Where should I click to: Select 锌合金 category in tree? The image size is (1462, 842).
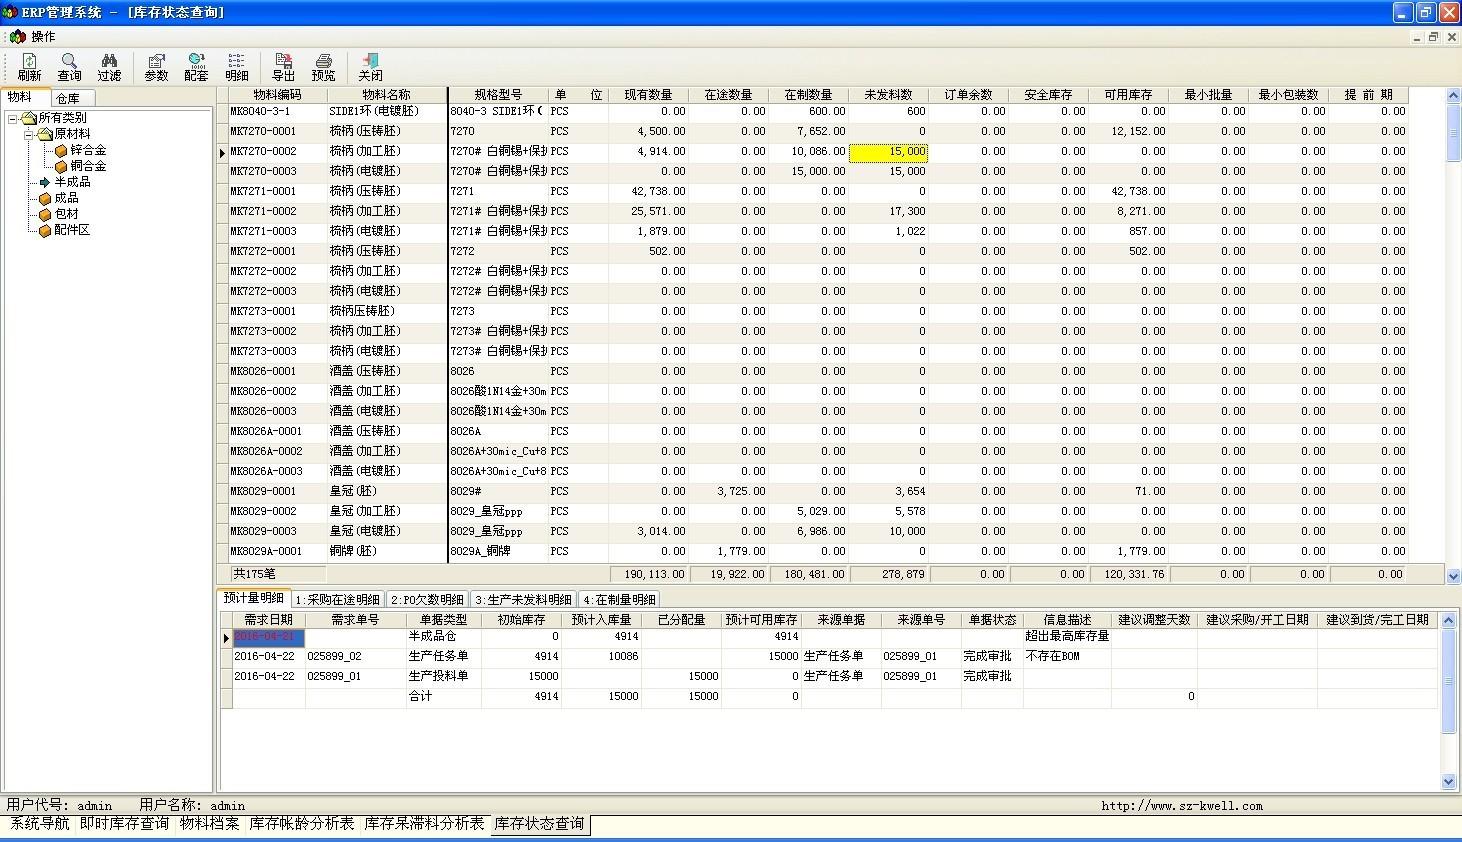[x=88, y=150]
